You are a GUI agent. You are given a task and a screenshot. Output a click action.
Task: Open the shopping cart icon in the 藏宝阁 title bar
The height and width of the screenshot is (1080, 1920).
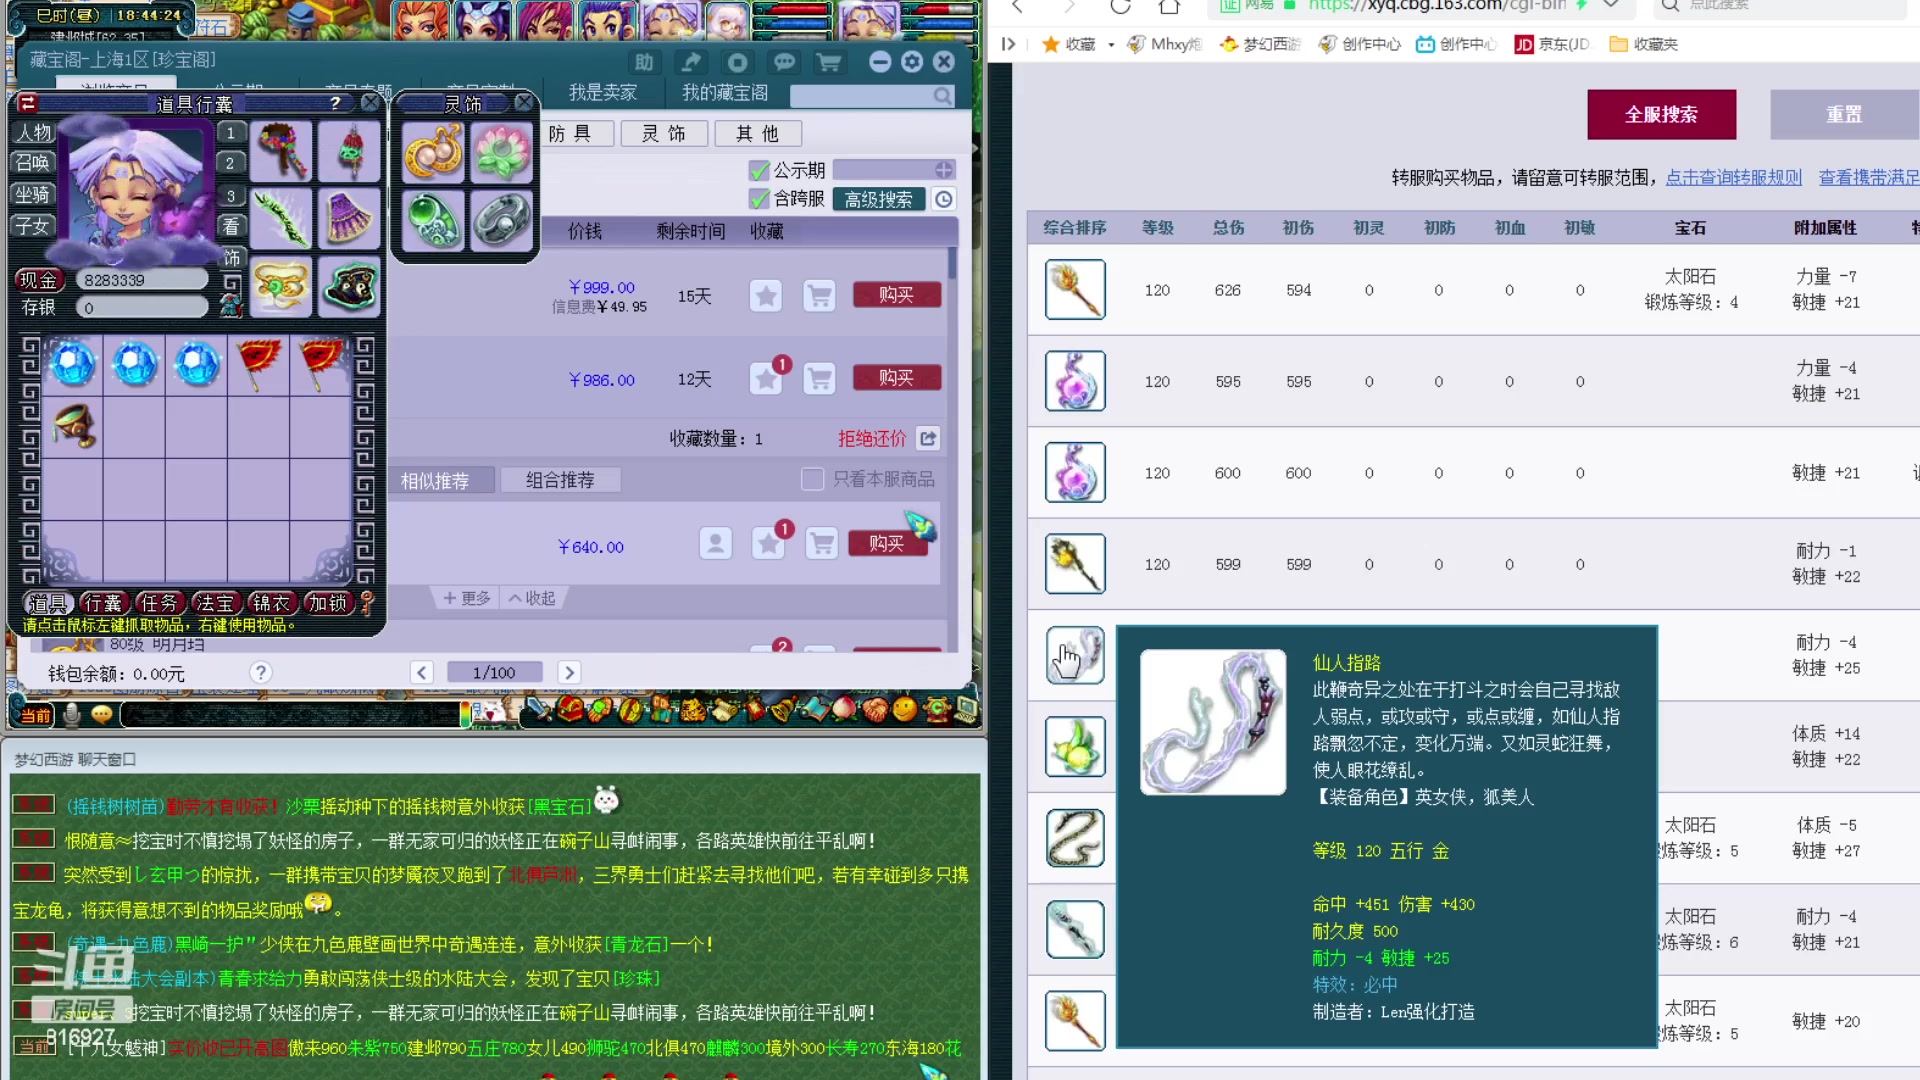click(829, 62)
